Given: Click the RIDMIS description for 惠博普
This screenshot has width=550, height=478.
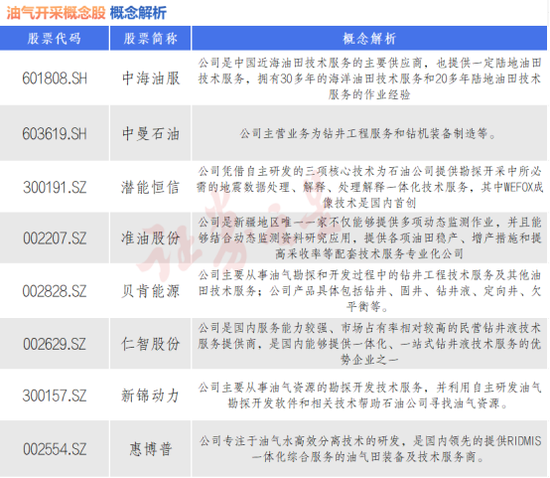Looking at the screenshot, I should (x=369, y=449).
